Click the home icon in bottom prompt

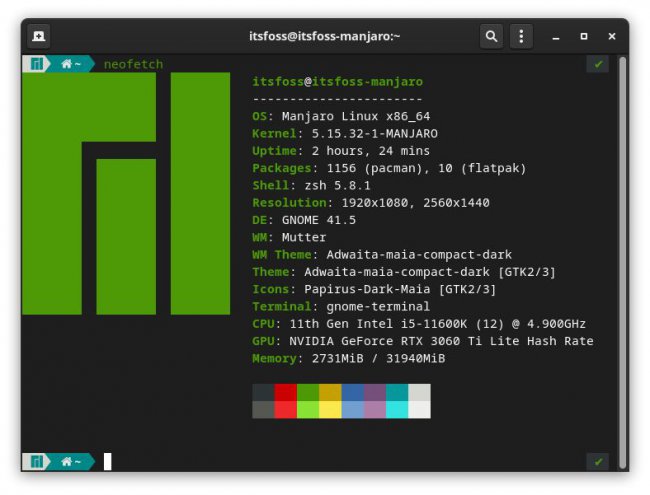point(66,461)
